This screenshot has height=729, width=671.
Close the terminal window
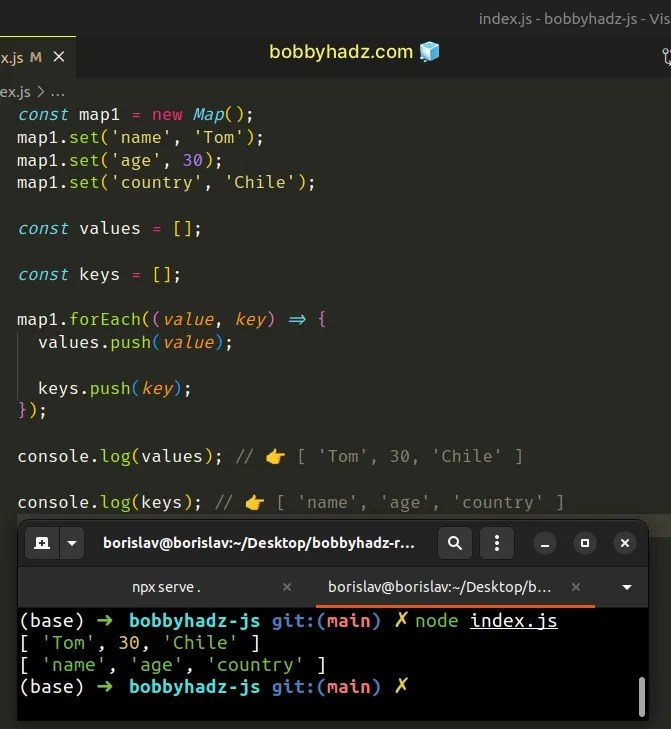[x=625, y=543]
